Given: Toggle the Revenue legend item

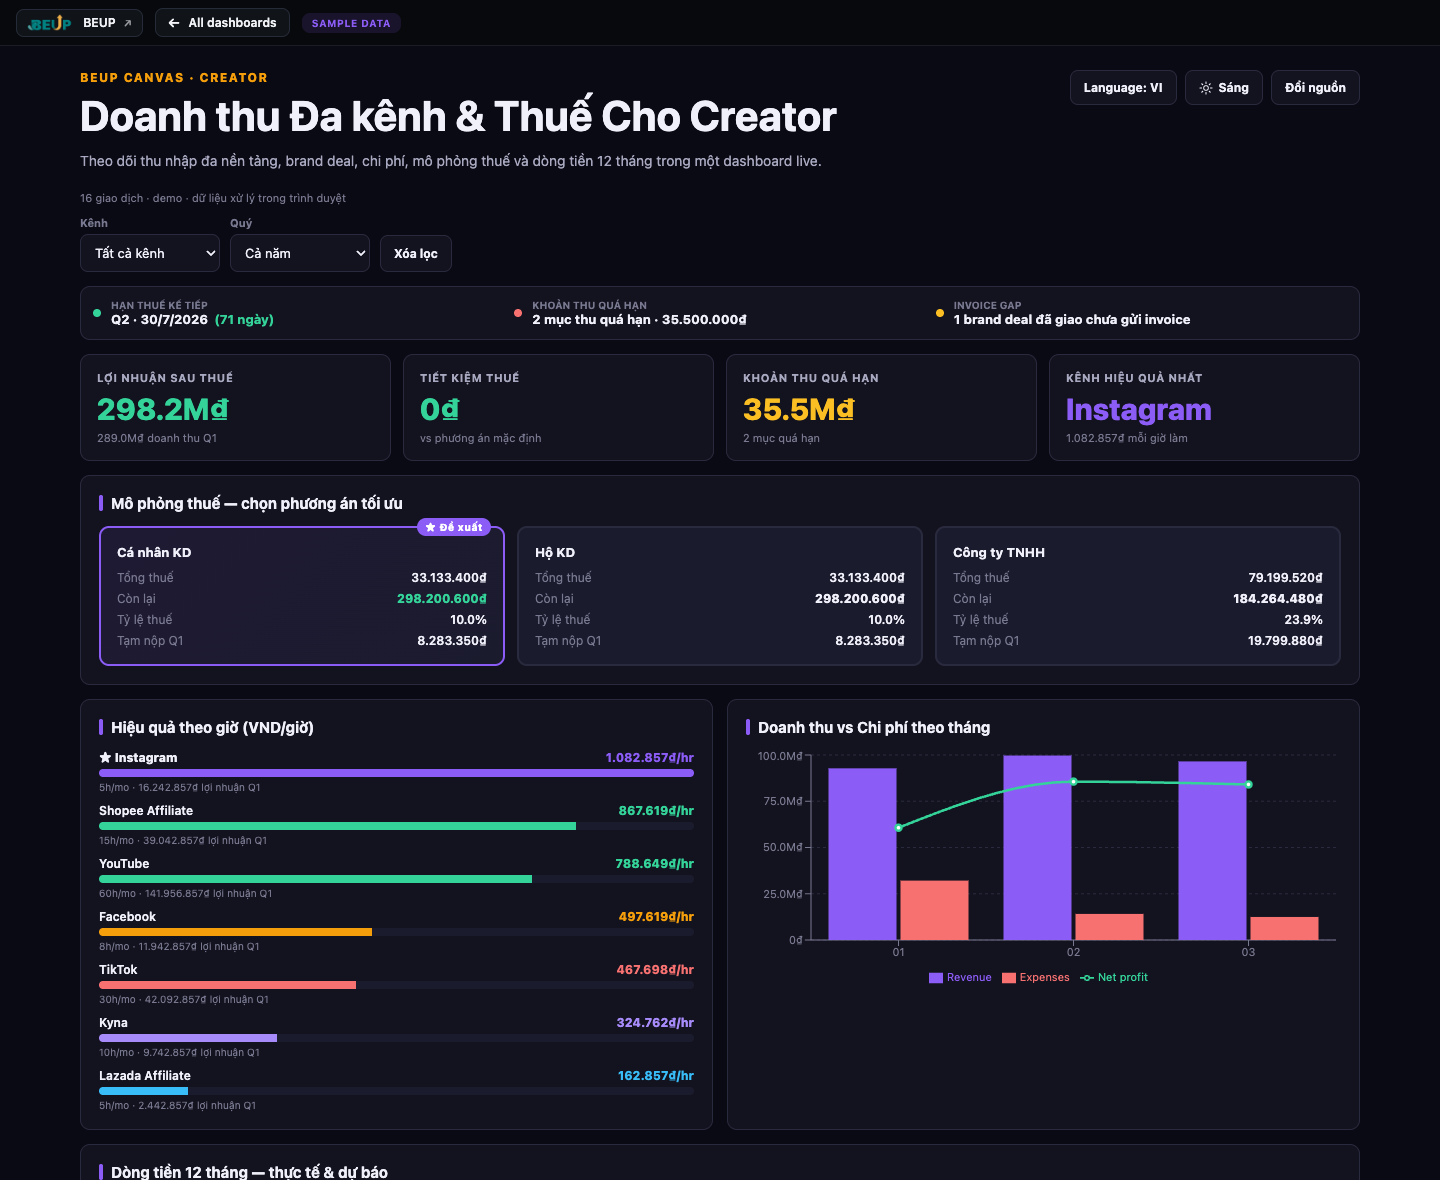Looking at the screenshot, I should point(960,978).
